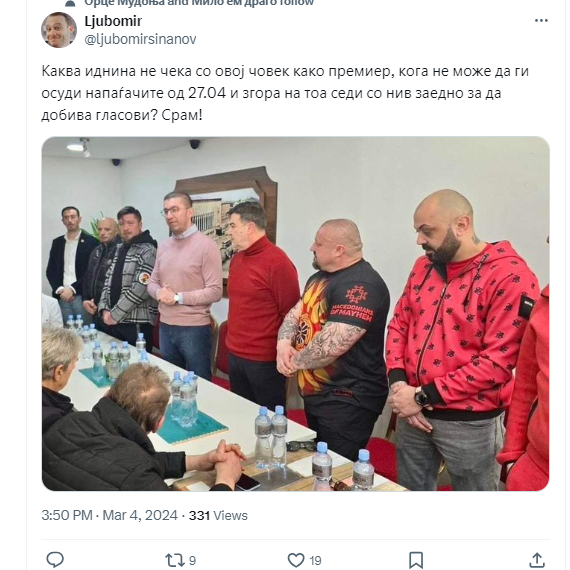Screen dimensions: 570x570
Task: Click the tweet text beginning with Каква иднина
Action: [285, 93]
